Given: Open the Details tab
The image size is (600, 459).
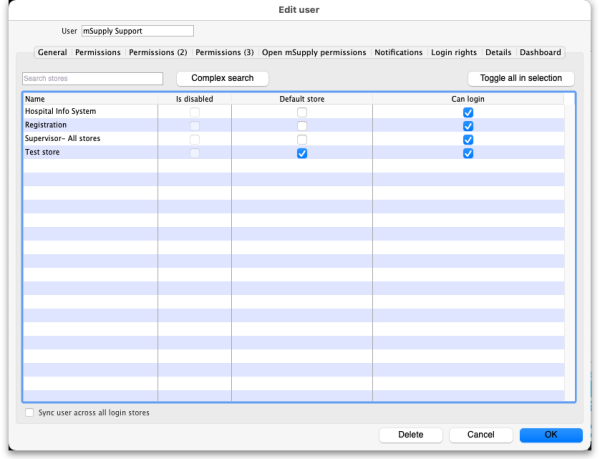Looking at the screenshot, I should coord(498,52).
